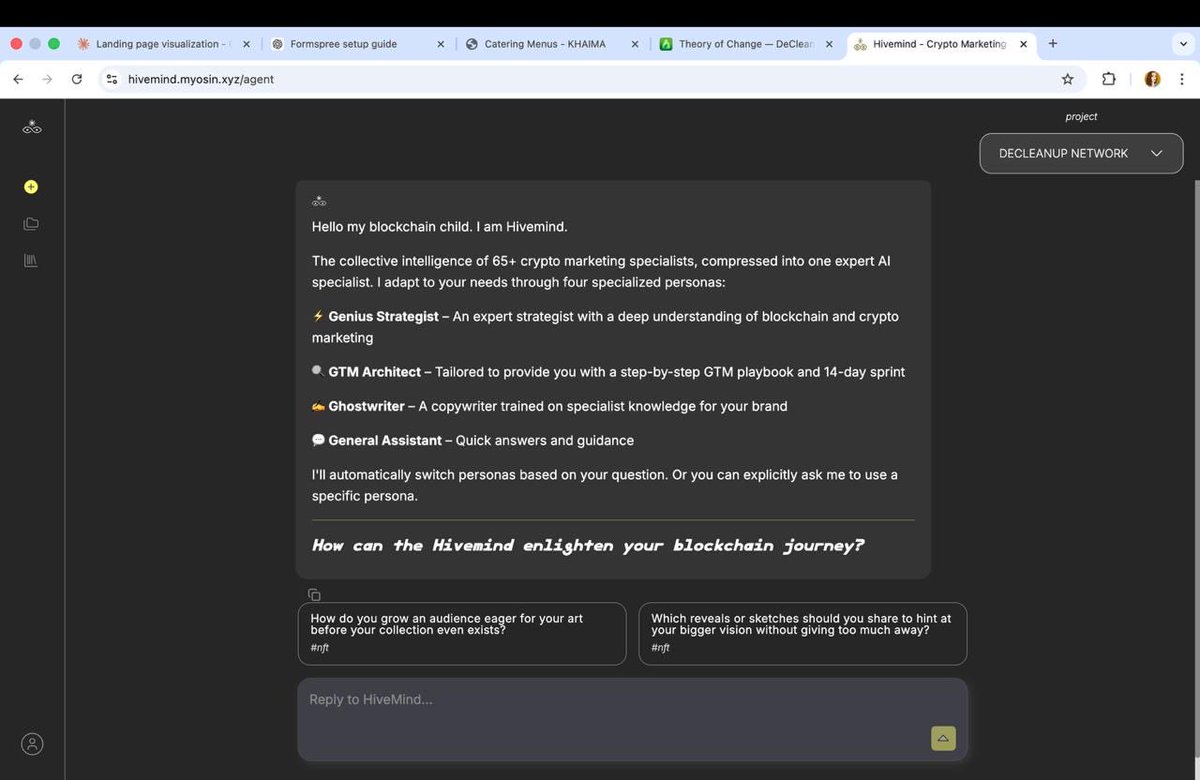
Task: Open the DECLEANUP NETWORK project dropdown
Action: (1081, 153)
